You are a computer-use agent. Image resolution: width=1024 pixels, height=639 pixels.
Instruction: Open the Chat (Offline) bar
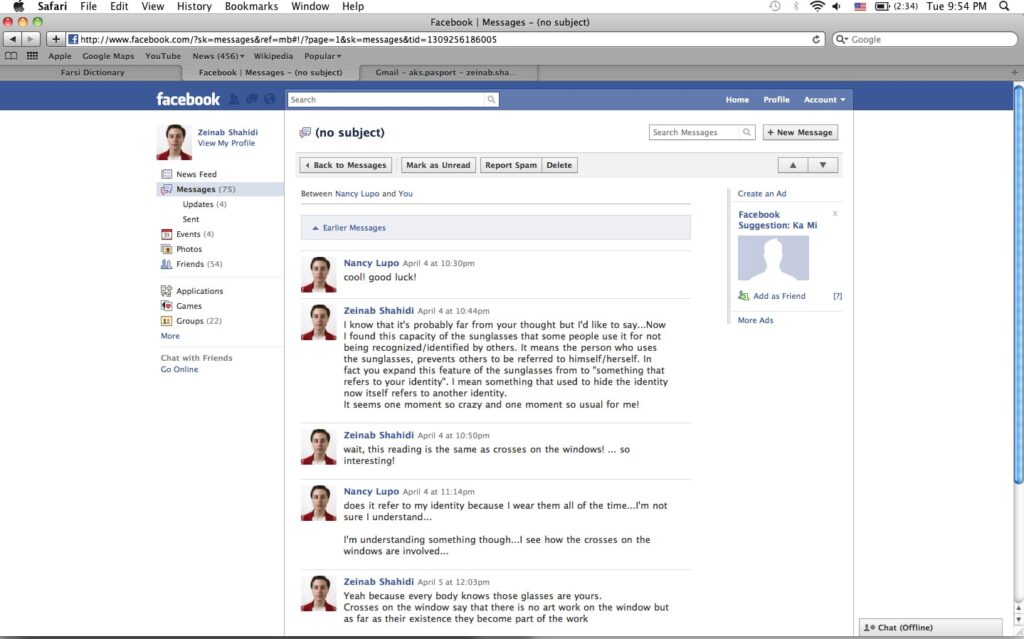[x=930, y=627]
